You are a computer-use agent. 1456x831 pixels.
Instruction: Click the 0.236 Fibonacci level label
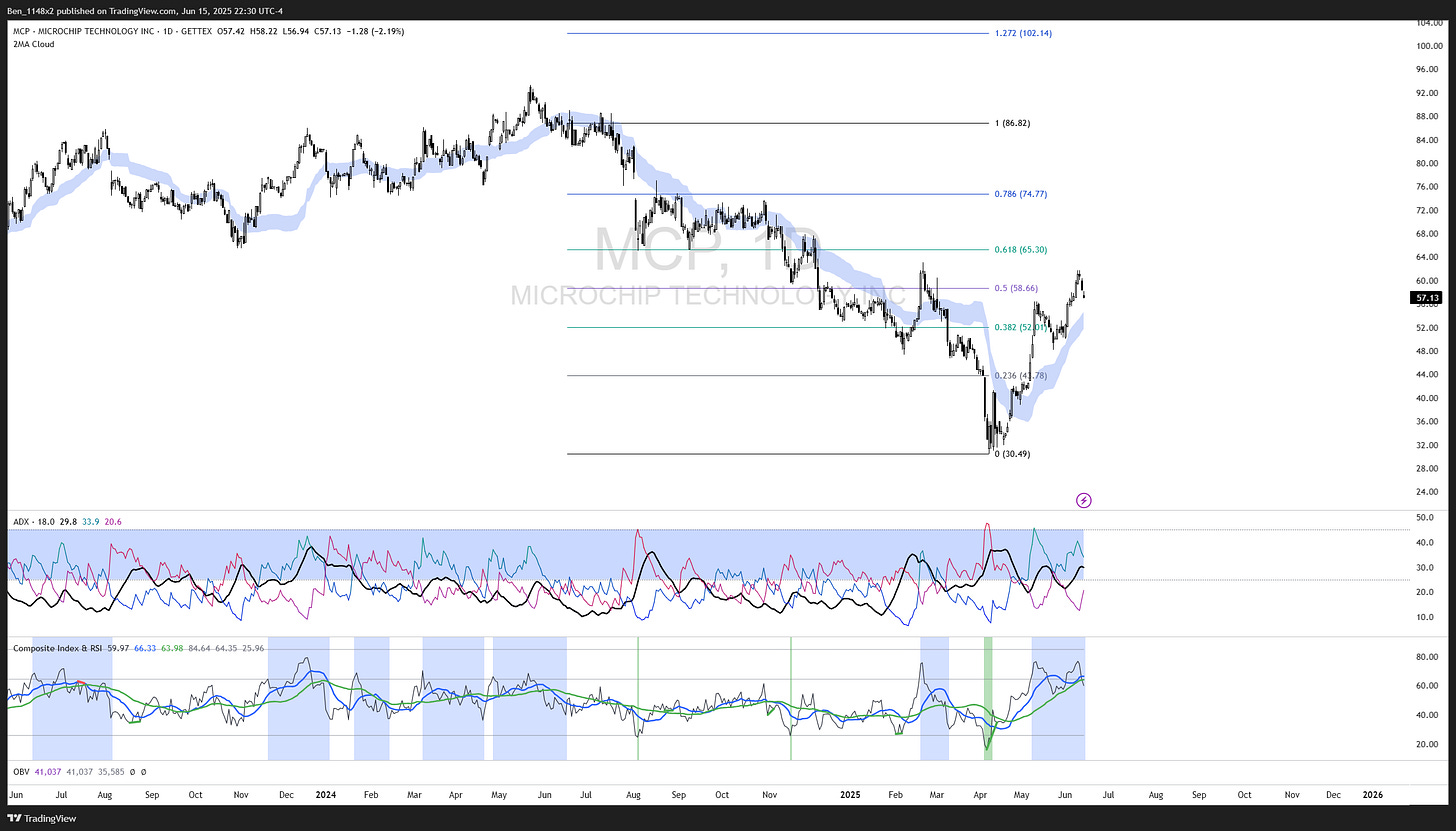tap(1020, 375)
